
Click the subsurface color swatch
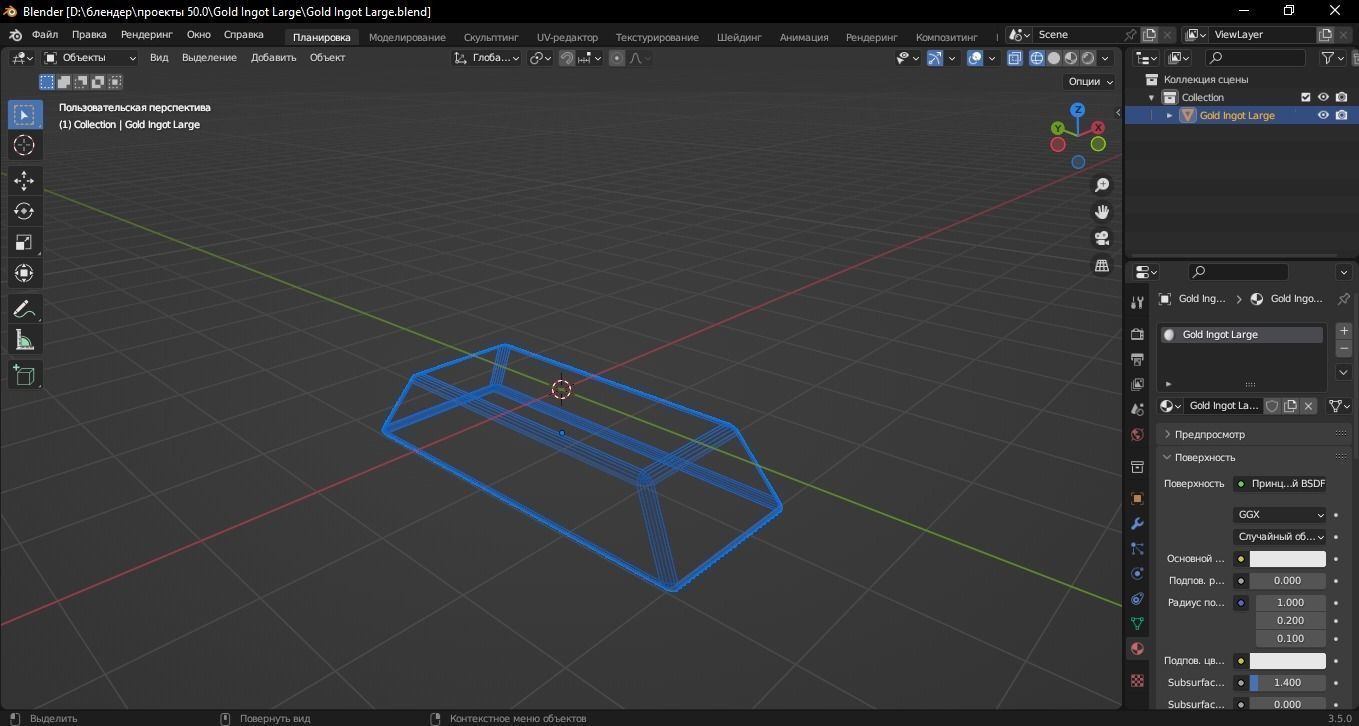pos(1287,661)
